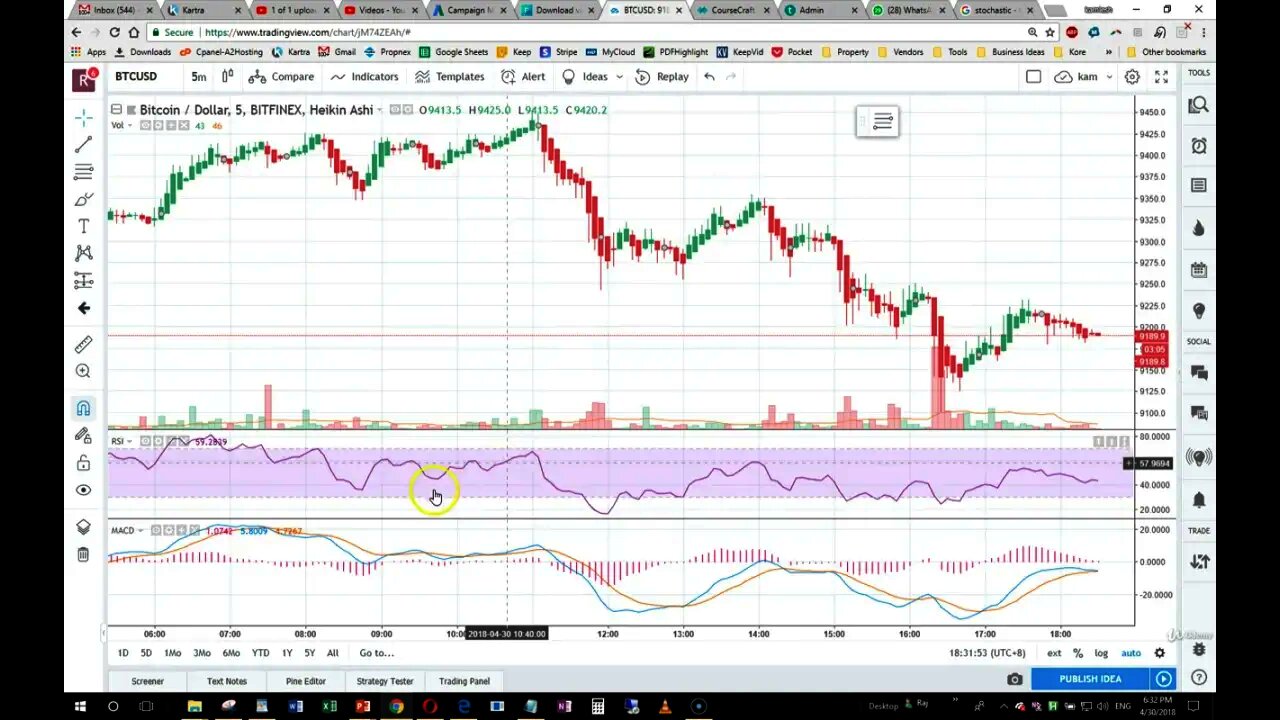Toggle auto scale on price axis

tap(1131, 653)
